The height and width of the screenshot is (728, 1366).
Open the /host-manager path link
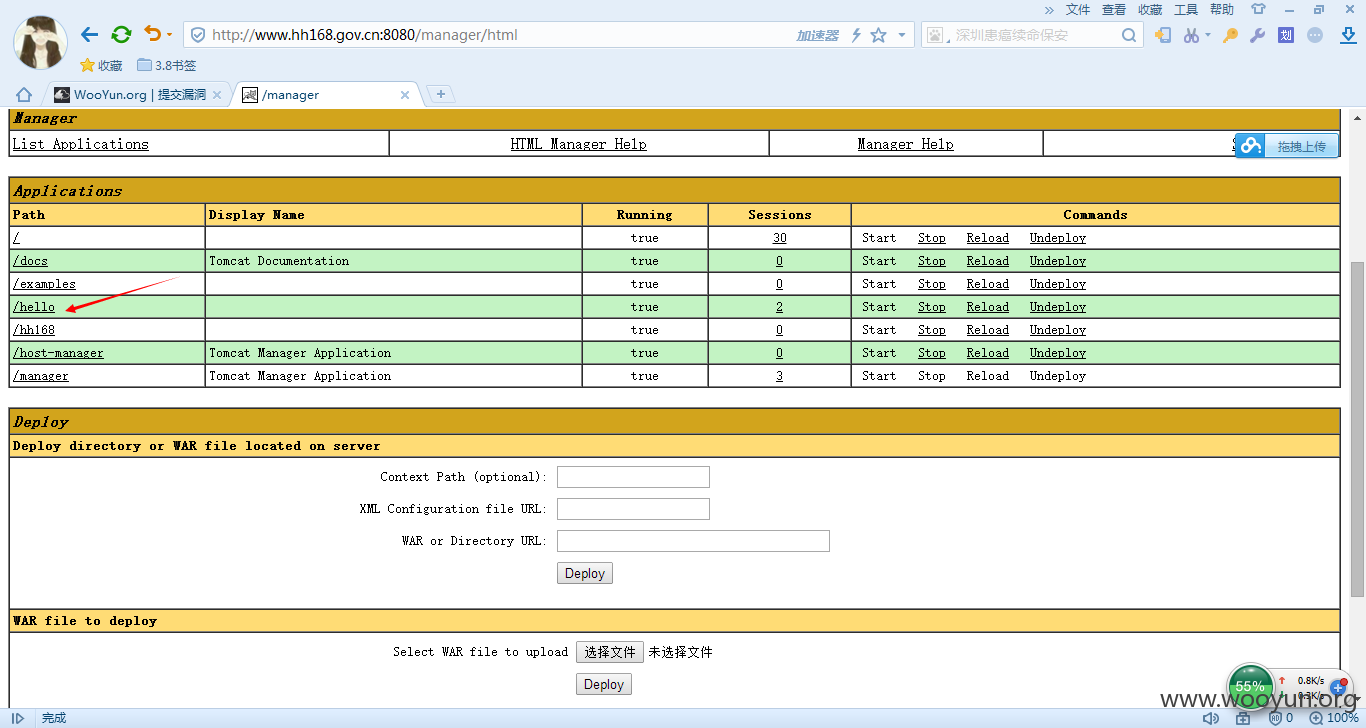[58, 353]
